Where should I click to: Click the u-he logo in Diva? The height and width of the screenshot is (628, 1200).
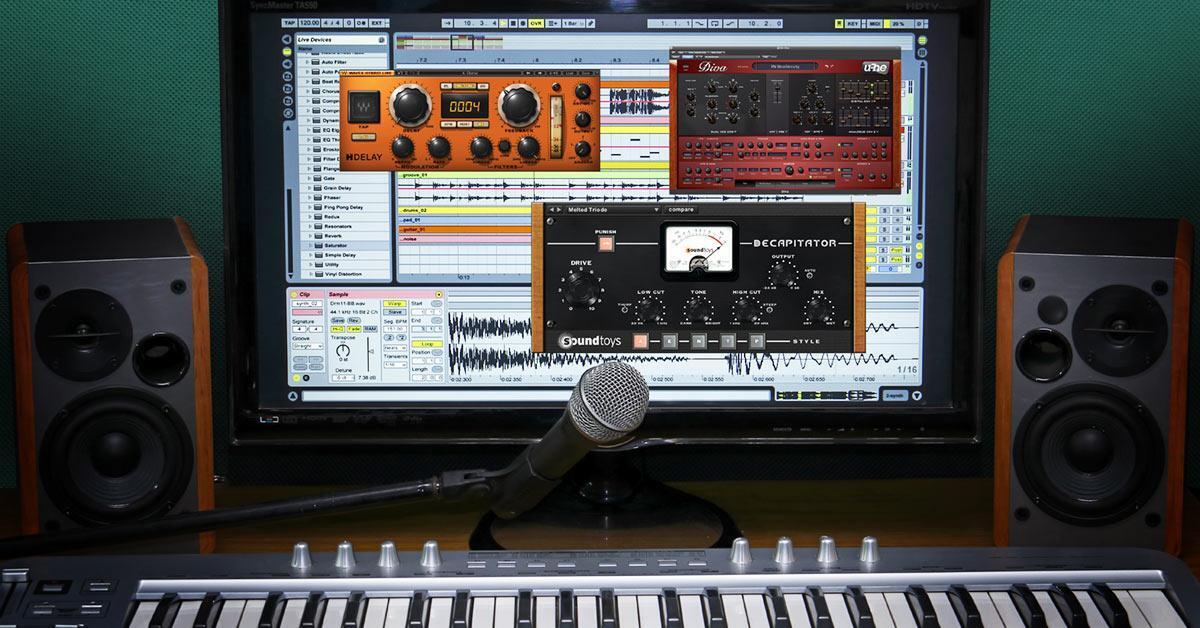(x=876, y=67)
